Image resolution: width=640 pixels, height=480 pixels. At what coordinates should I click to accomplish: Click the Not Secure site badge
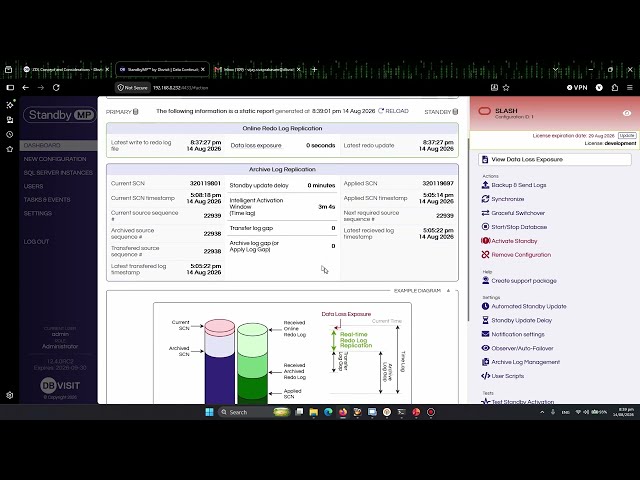point(133,87)
